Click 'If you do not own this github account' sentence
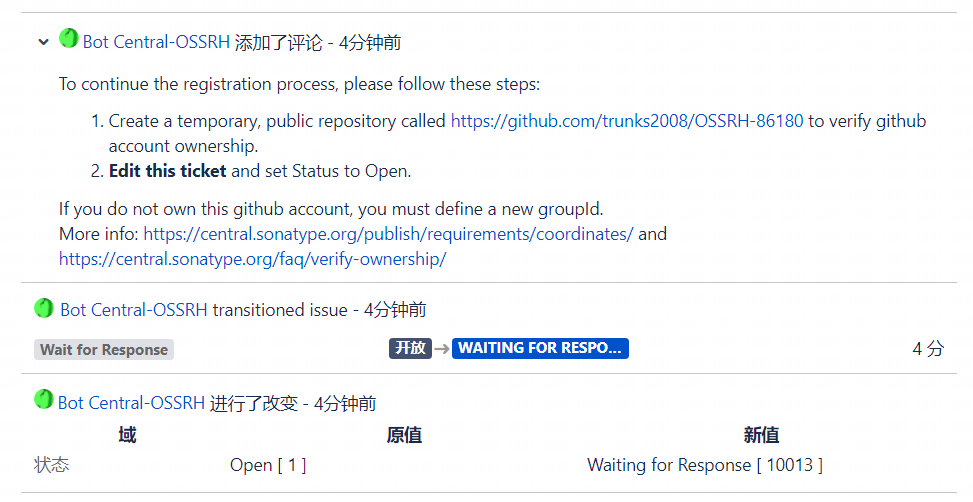Screen dimensions: 973x502 (x=331, y=209)
